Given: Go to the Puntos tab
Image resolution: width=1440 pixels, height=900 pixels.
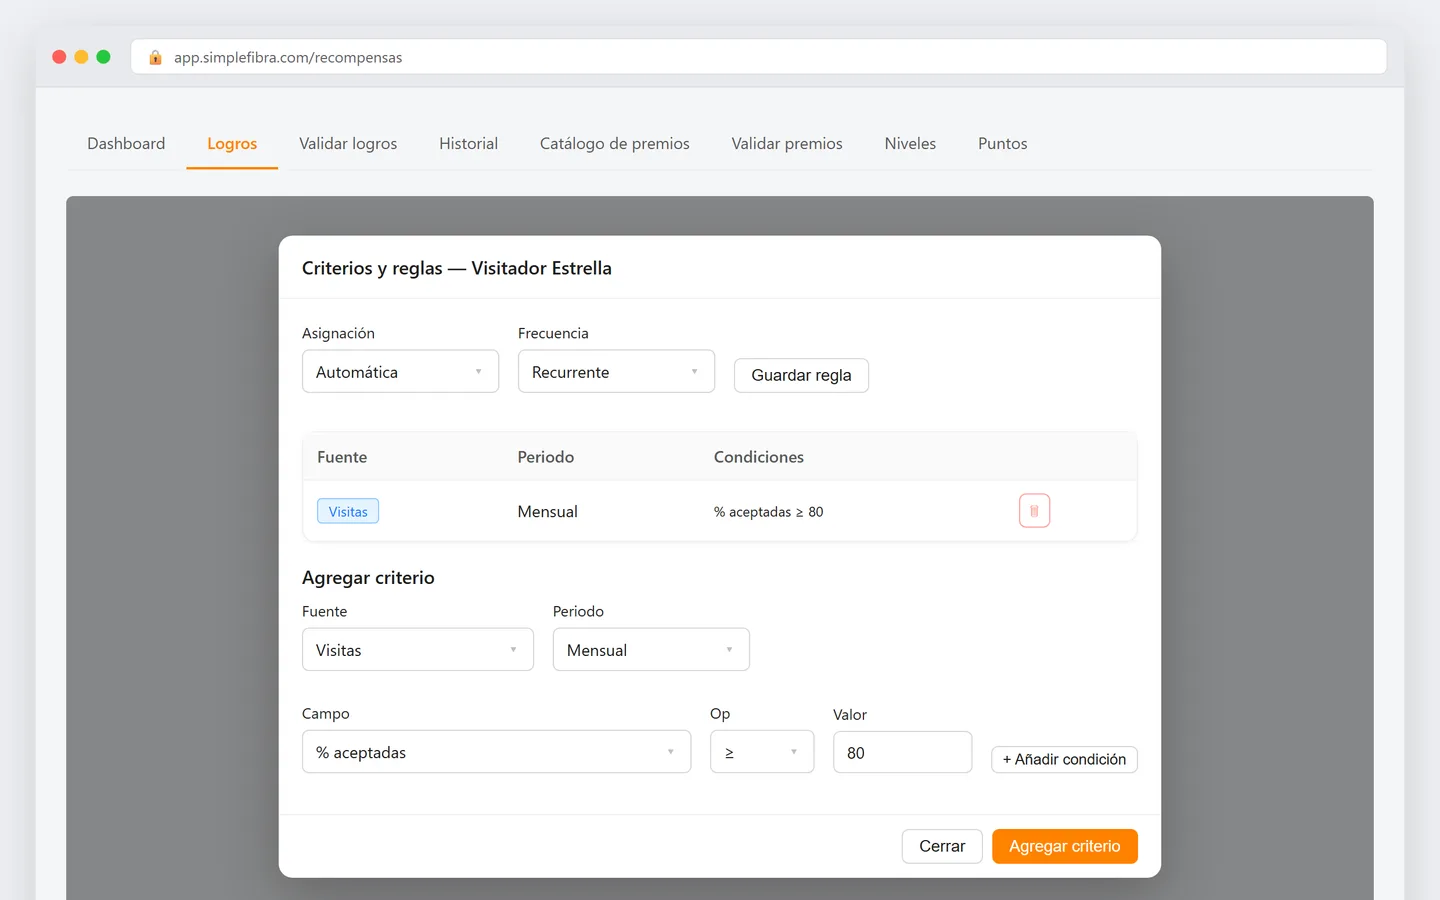Looking at the screenshot, I should click(x=1003, y=143).
